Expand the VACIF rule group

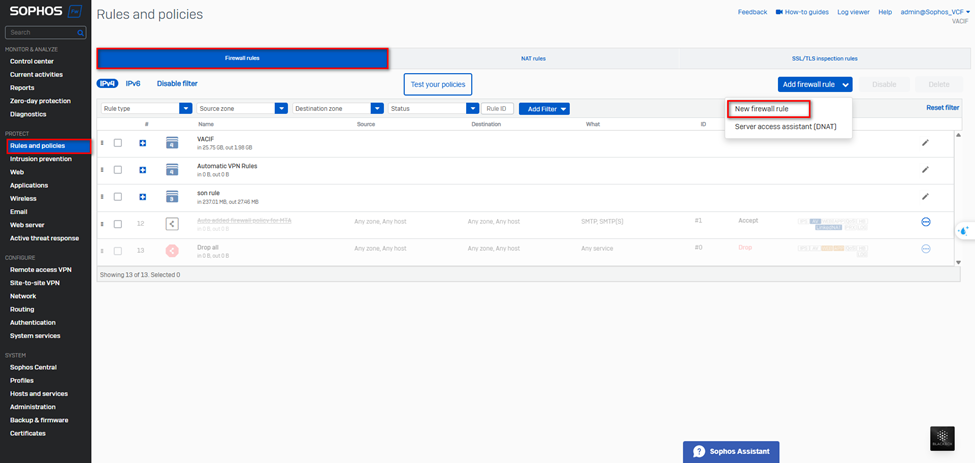(x=143, y=143)
